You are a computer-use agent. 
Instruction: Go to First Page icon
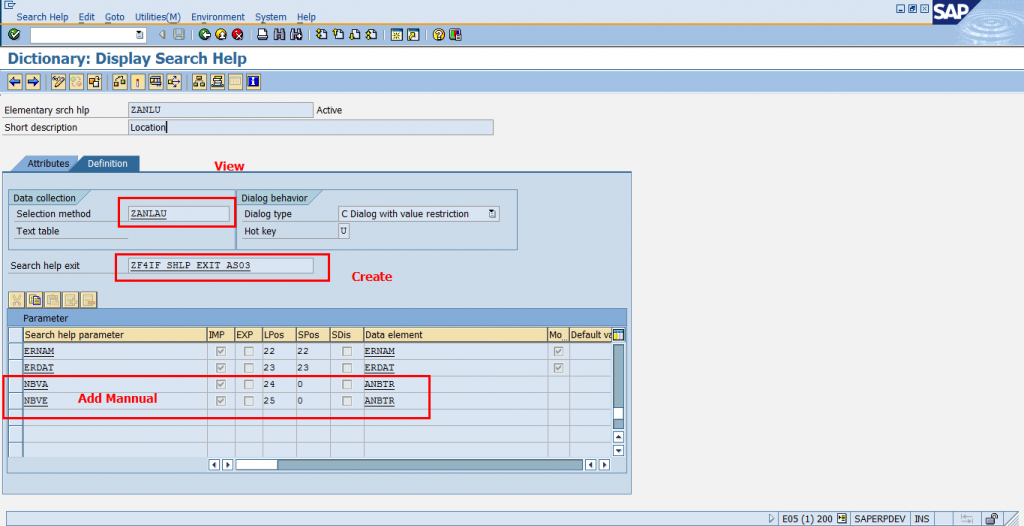tap(321, 35)
